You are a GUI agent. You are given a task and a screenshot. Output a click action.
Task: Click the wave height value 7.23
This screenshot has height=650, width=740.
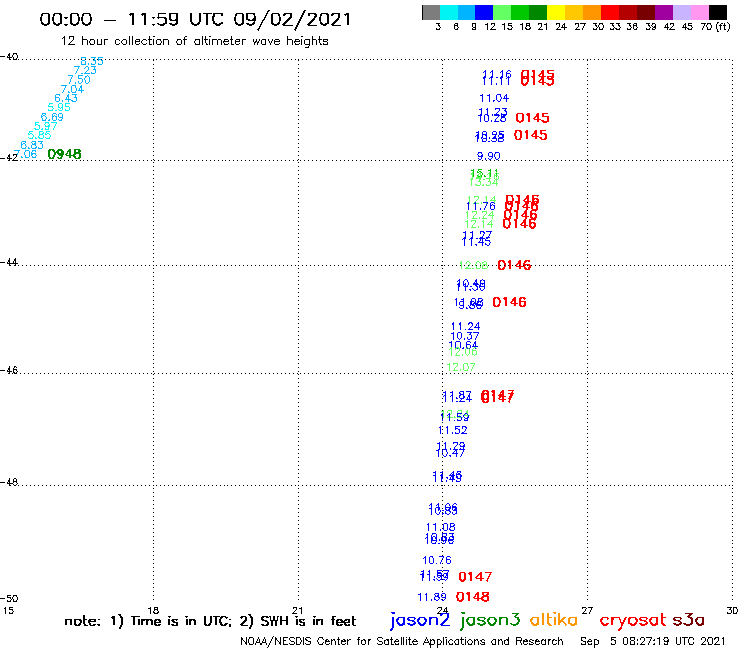pos(85,70)
